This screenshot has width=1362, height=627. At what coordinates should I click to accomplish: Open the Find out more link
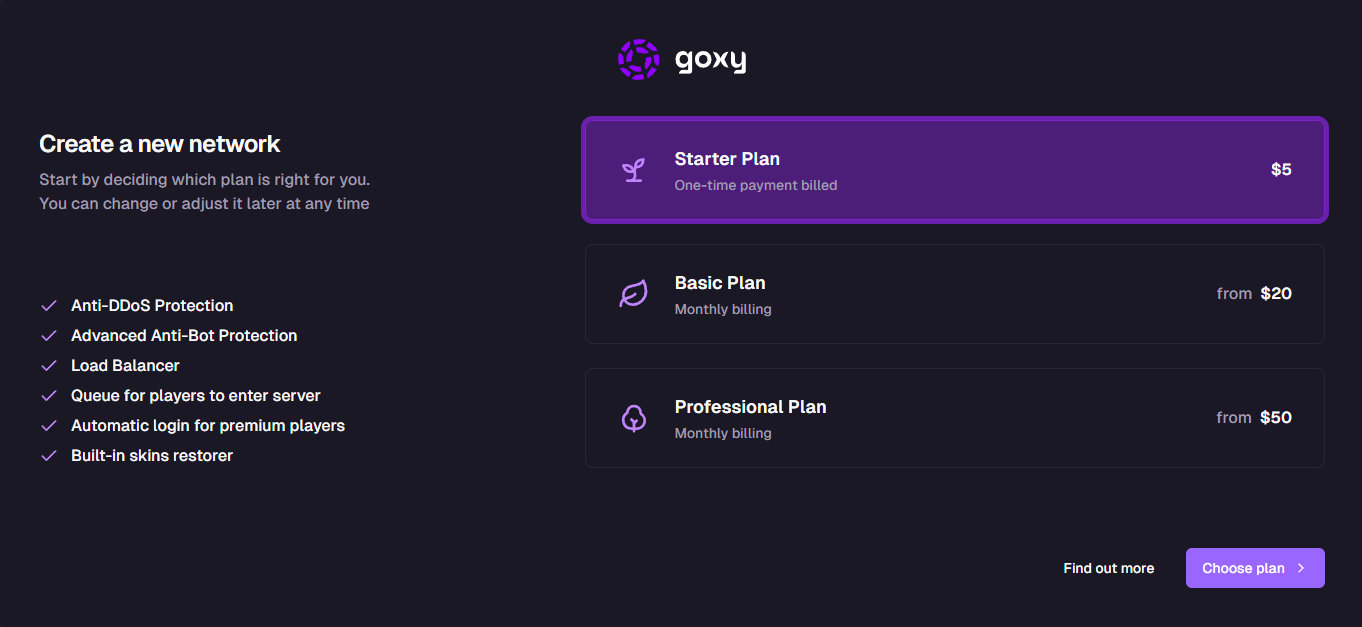coord(1108,567)
